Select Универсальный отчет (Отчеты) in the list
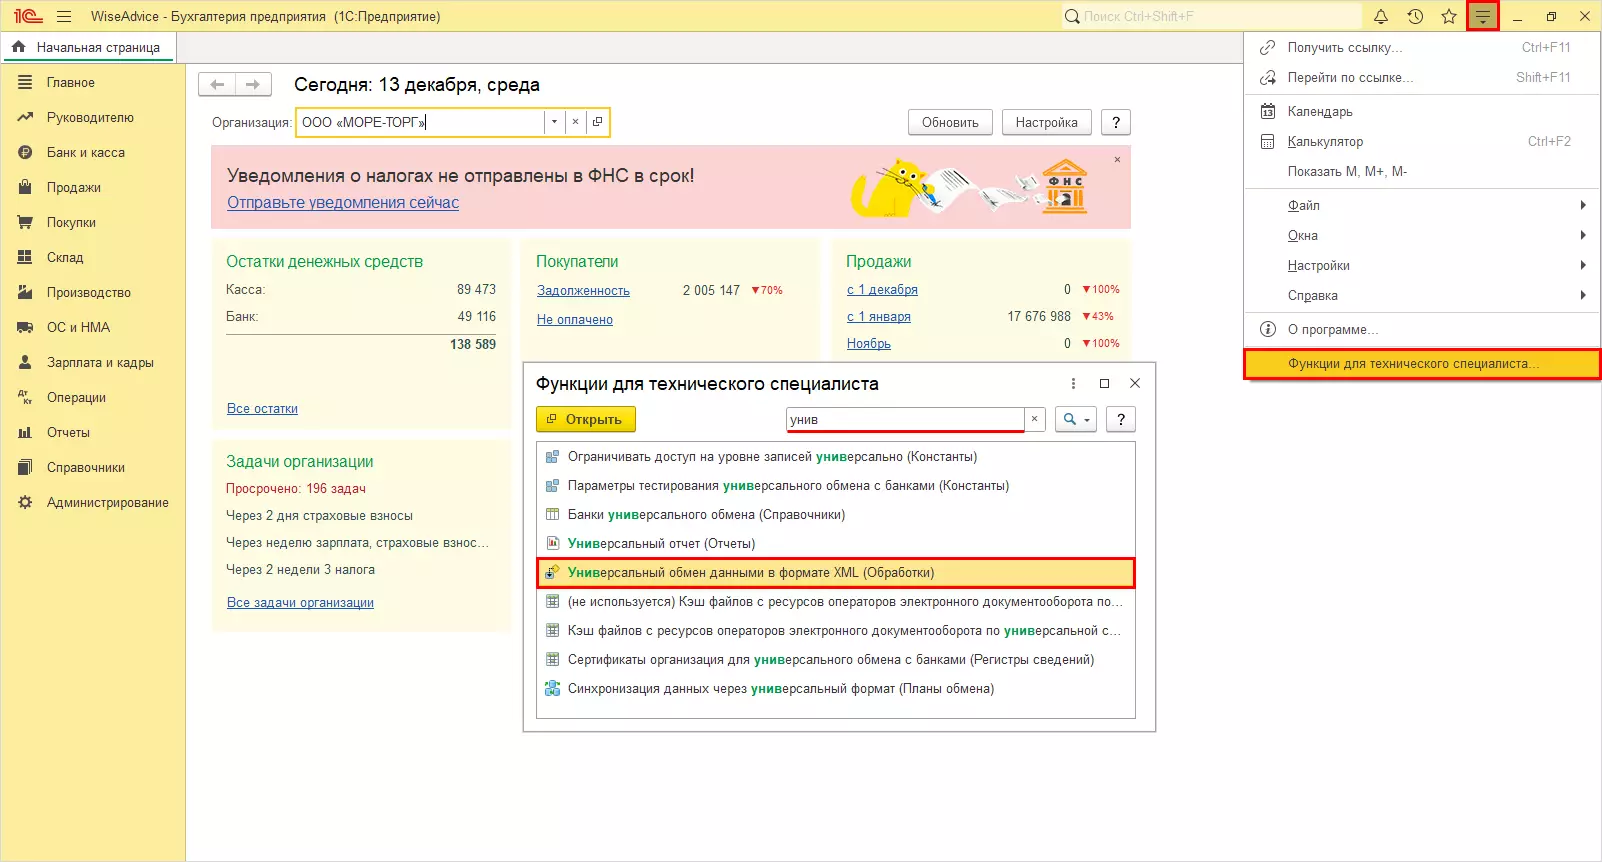This screenshot has width=1602, height=862. pyautogui.click(x=661, y=544)
